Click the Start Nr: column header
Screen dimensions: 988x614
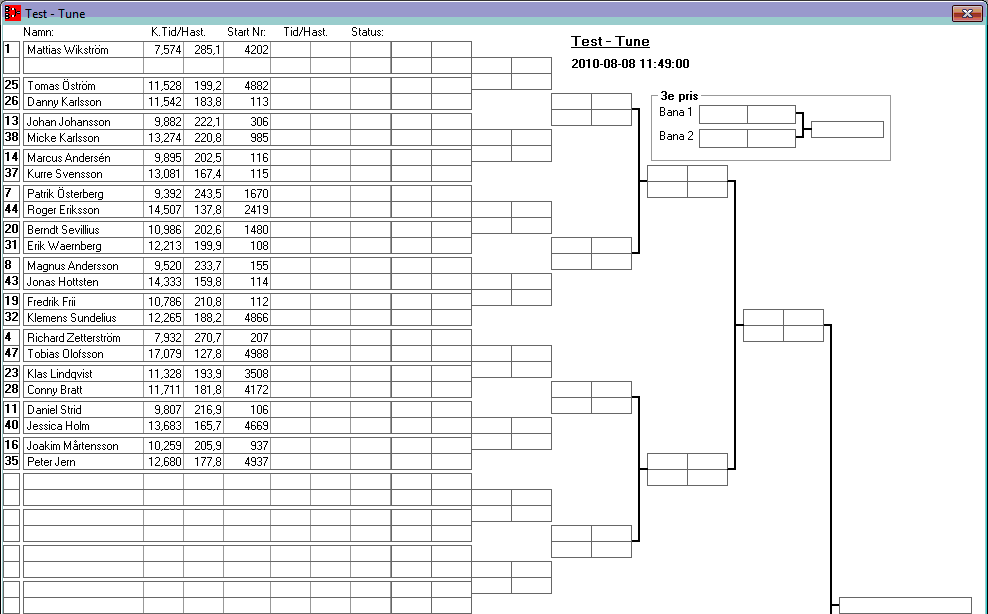[x=246, y=32]
